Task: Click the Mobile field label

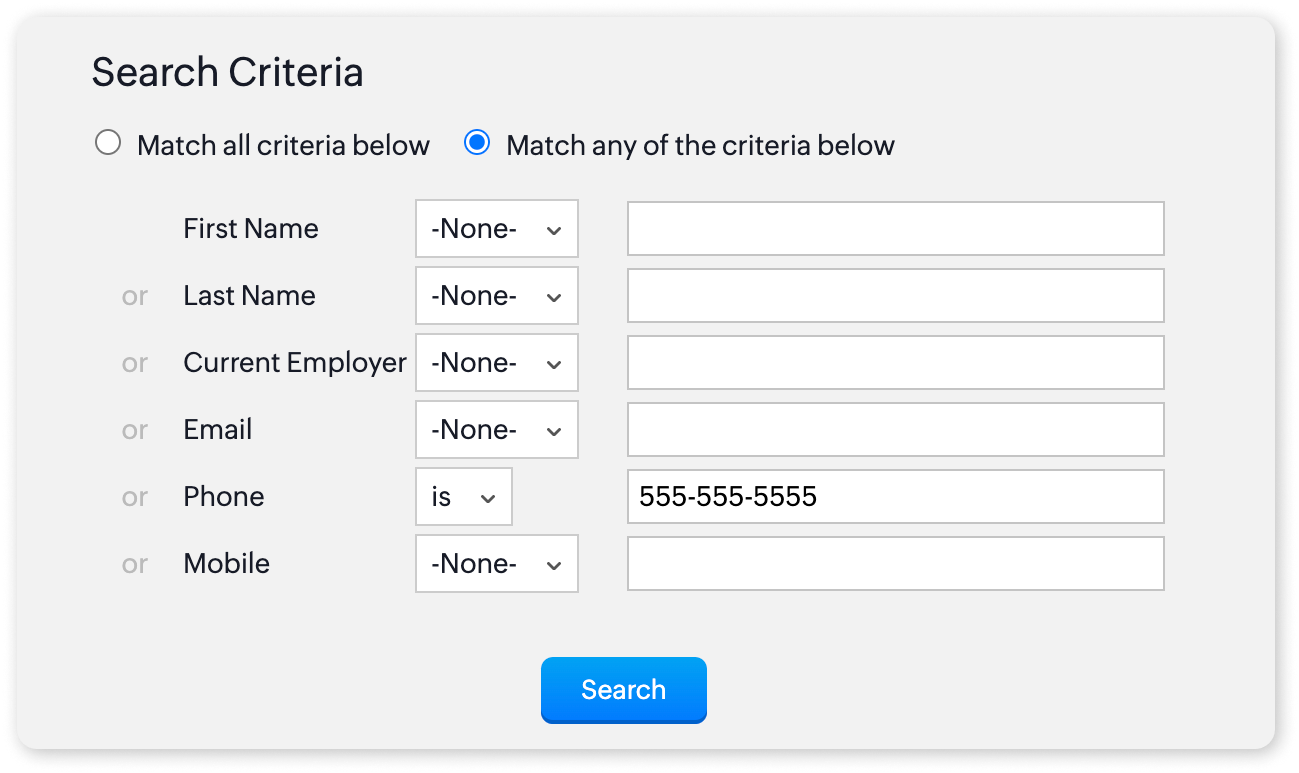Action: point(227,564)
